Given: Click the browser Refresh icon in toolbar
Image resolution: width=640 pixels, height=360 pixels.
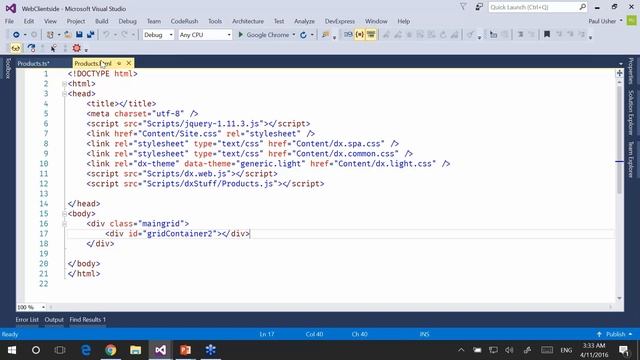Looking at the screenshot, I should 303,35.
